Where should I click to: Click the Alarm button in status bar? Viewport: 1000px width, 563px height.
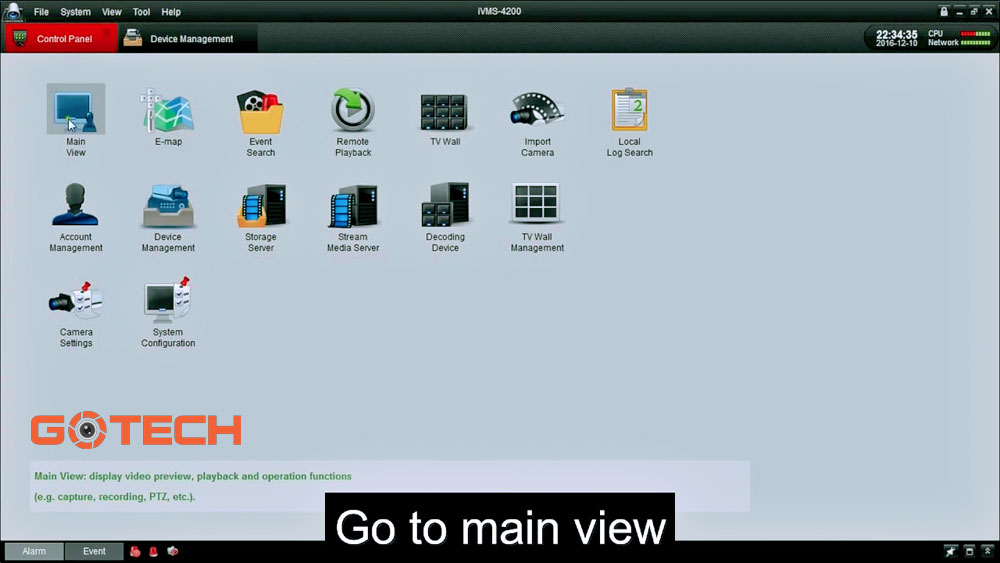[x=34, y=551]
